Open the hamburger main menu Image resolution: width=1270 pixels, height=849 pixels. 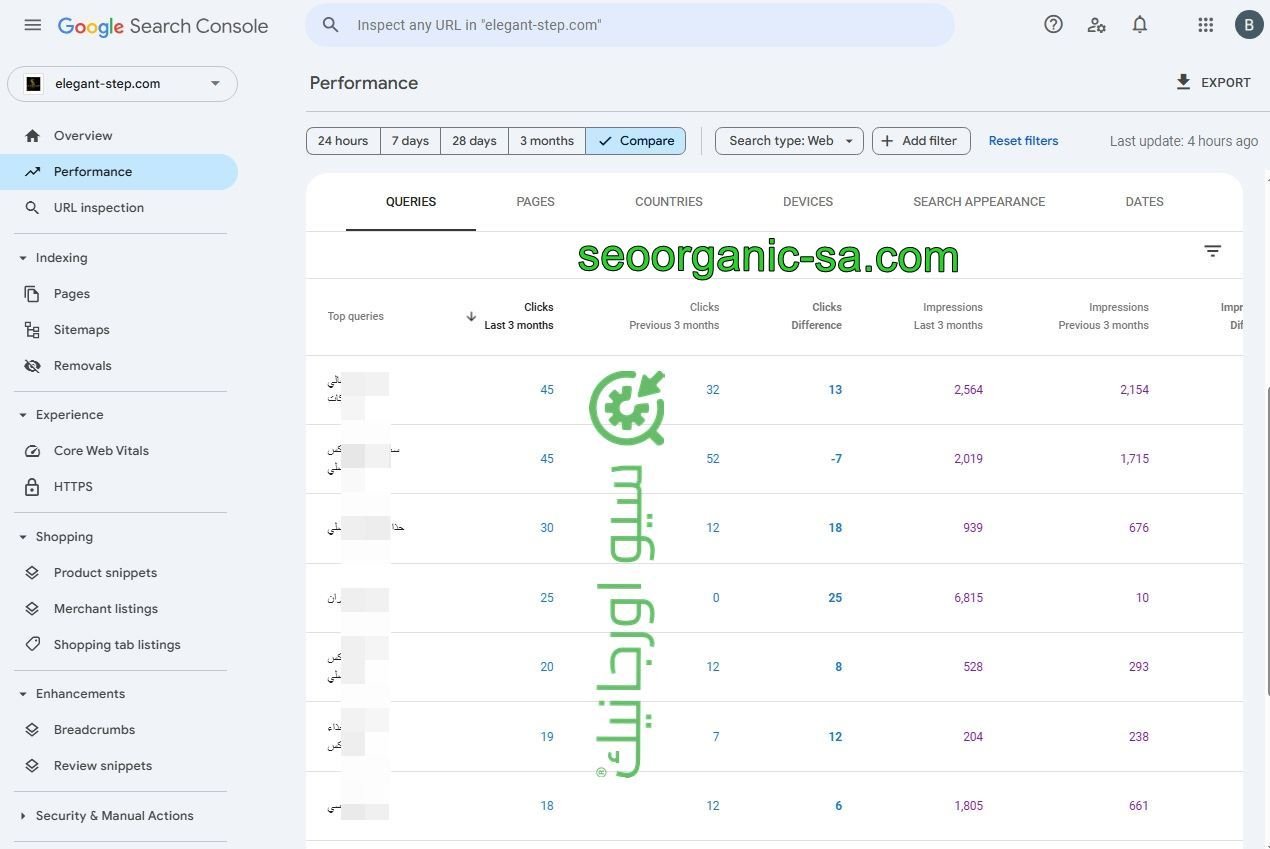(33, 25)
